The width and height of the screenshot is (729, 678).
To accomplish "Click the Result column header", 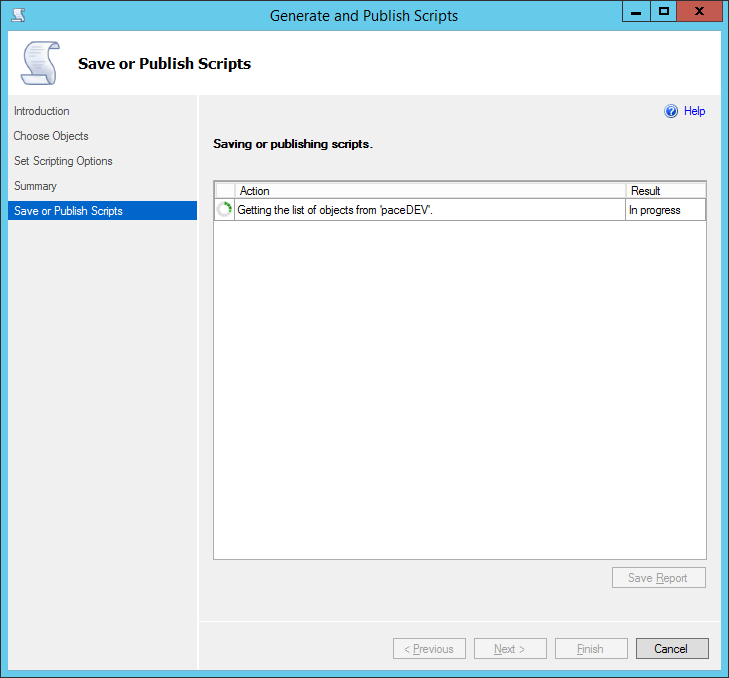I will 665,191.
